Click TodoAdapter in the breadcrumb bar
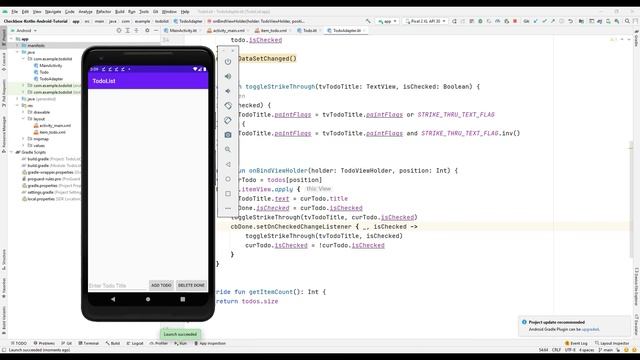 pyautogui.click(x=188, y=21)
